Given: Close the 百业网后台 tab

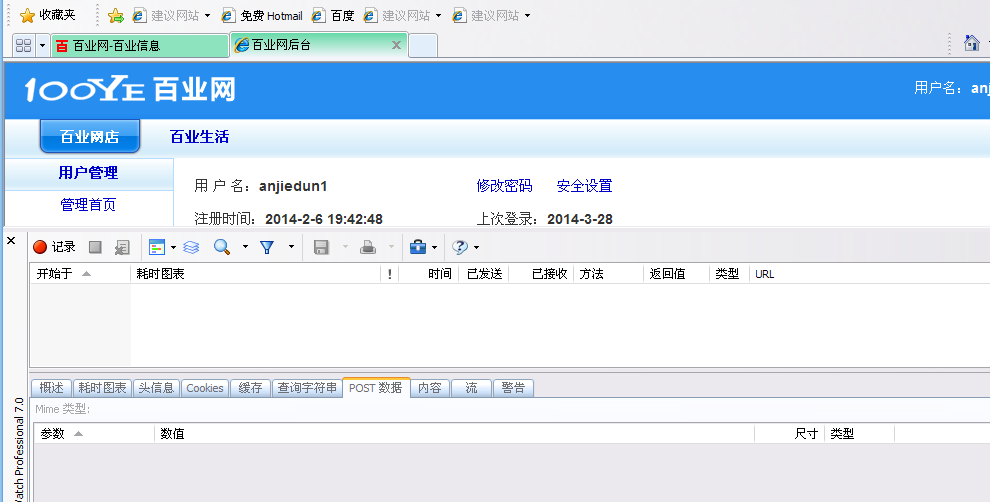Looking at the screenshot, I should tap(397, 45).
